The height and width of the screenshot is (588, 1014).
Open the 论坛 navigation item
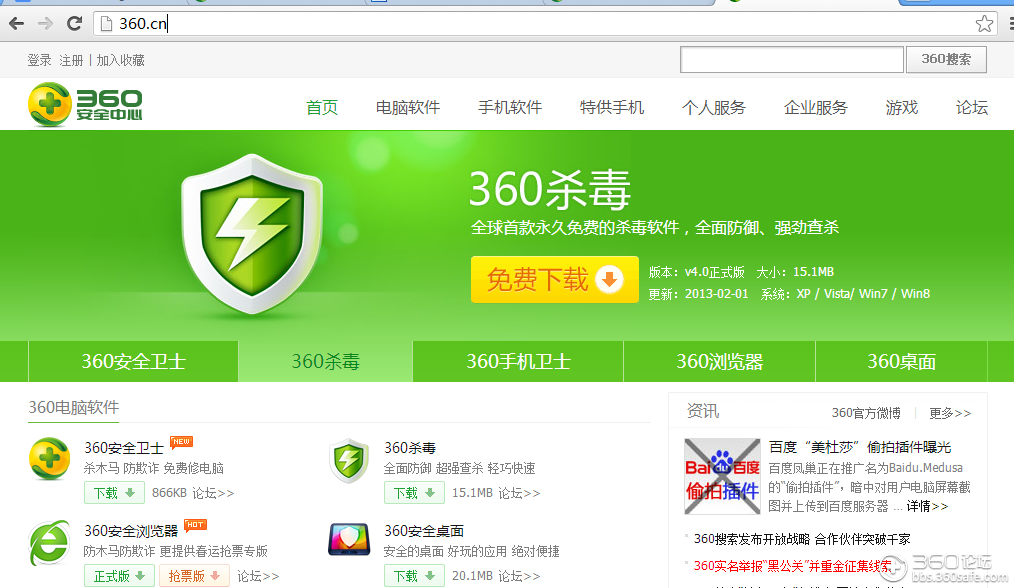point(972,107)
